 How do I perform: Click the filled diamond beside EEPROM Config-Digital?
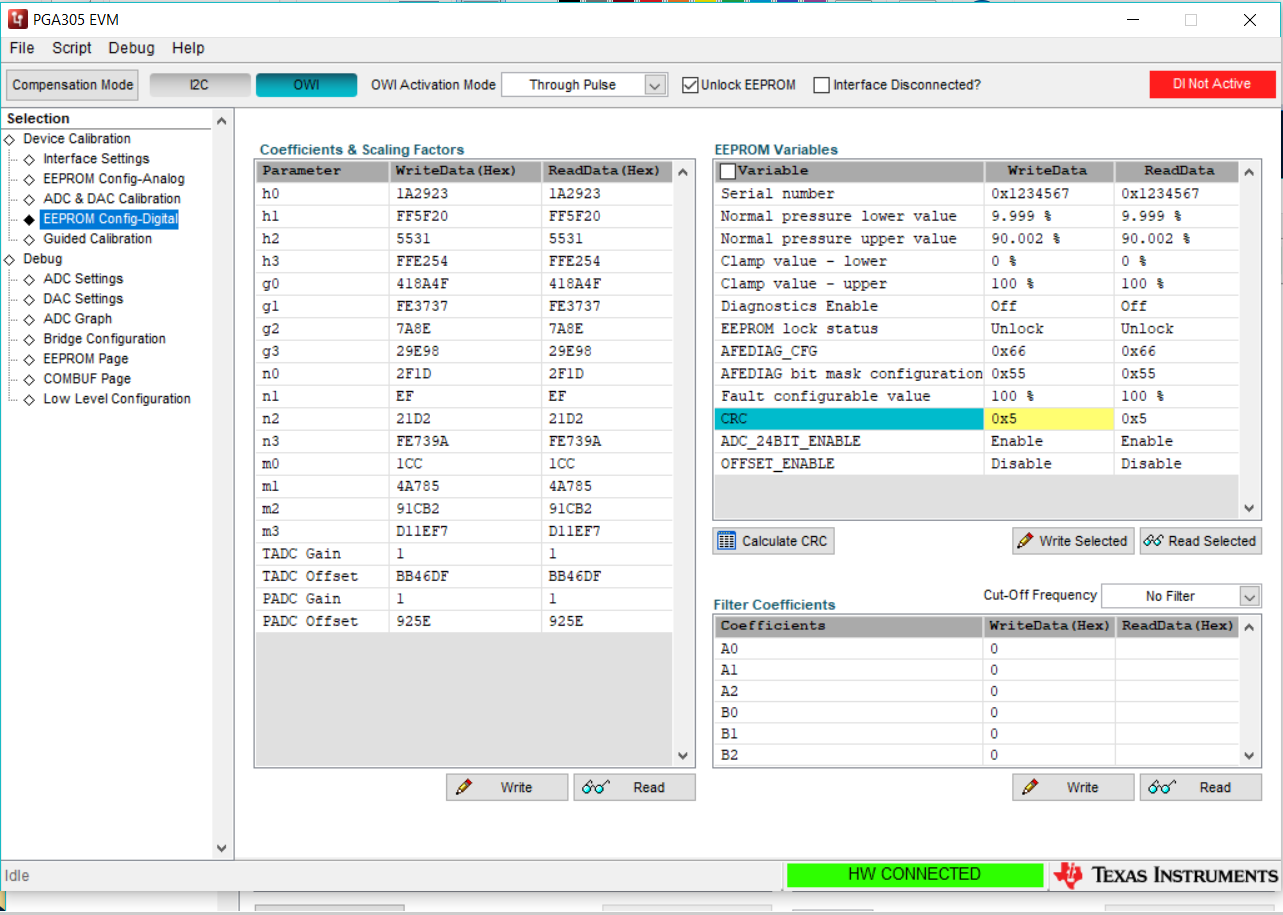pyautogui.click(x=29, y=219)
